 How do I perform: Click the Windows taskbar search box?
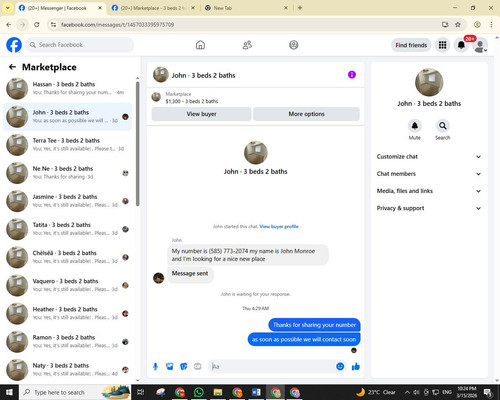(x=76, y=392)
